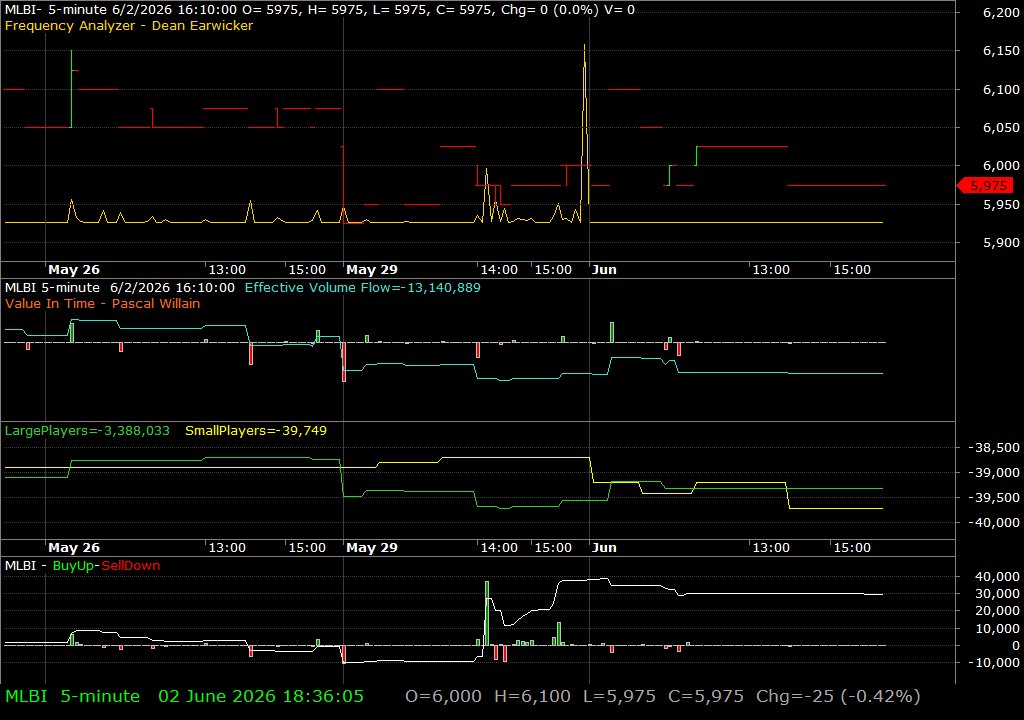Click the 'SmallPlayers=-39,749' legend

(x=256, y=431)
